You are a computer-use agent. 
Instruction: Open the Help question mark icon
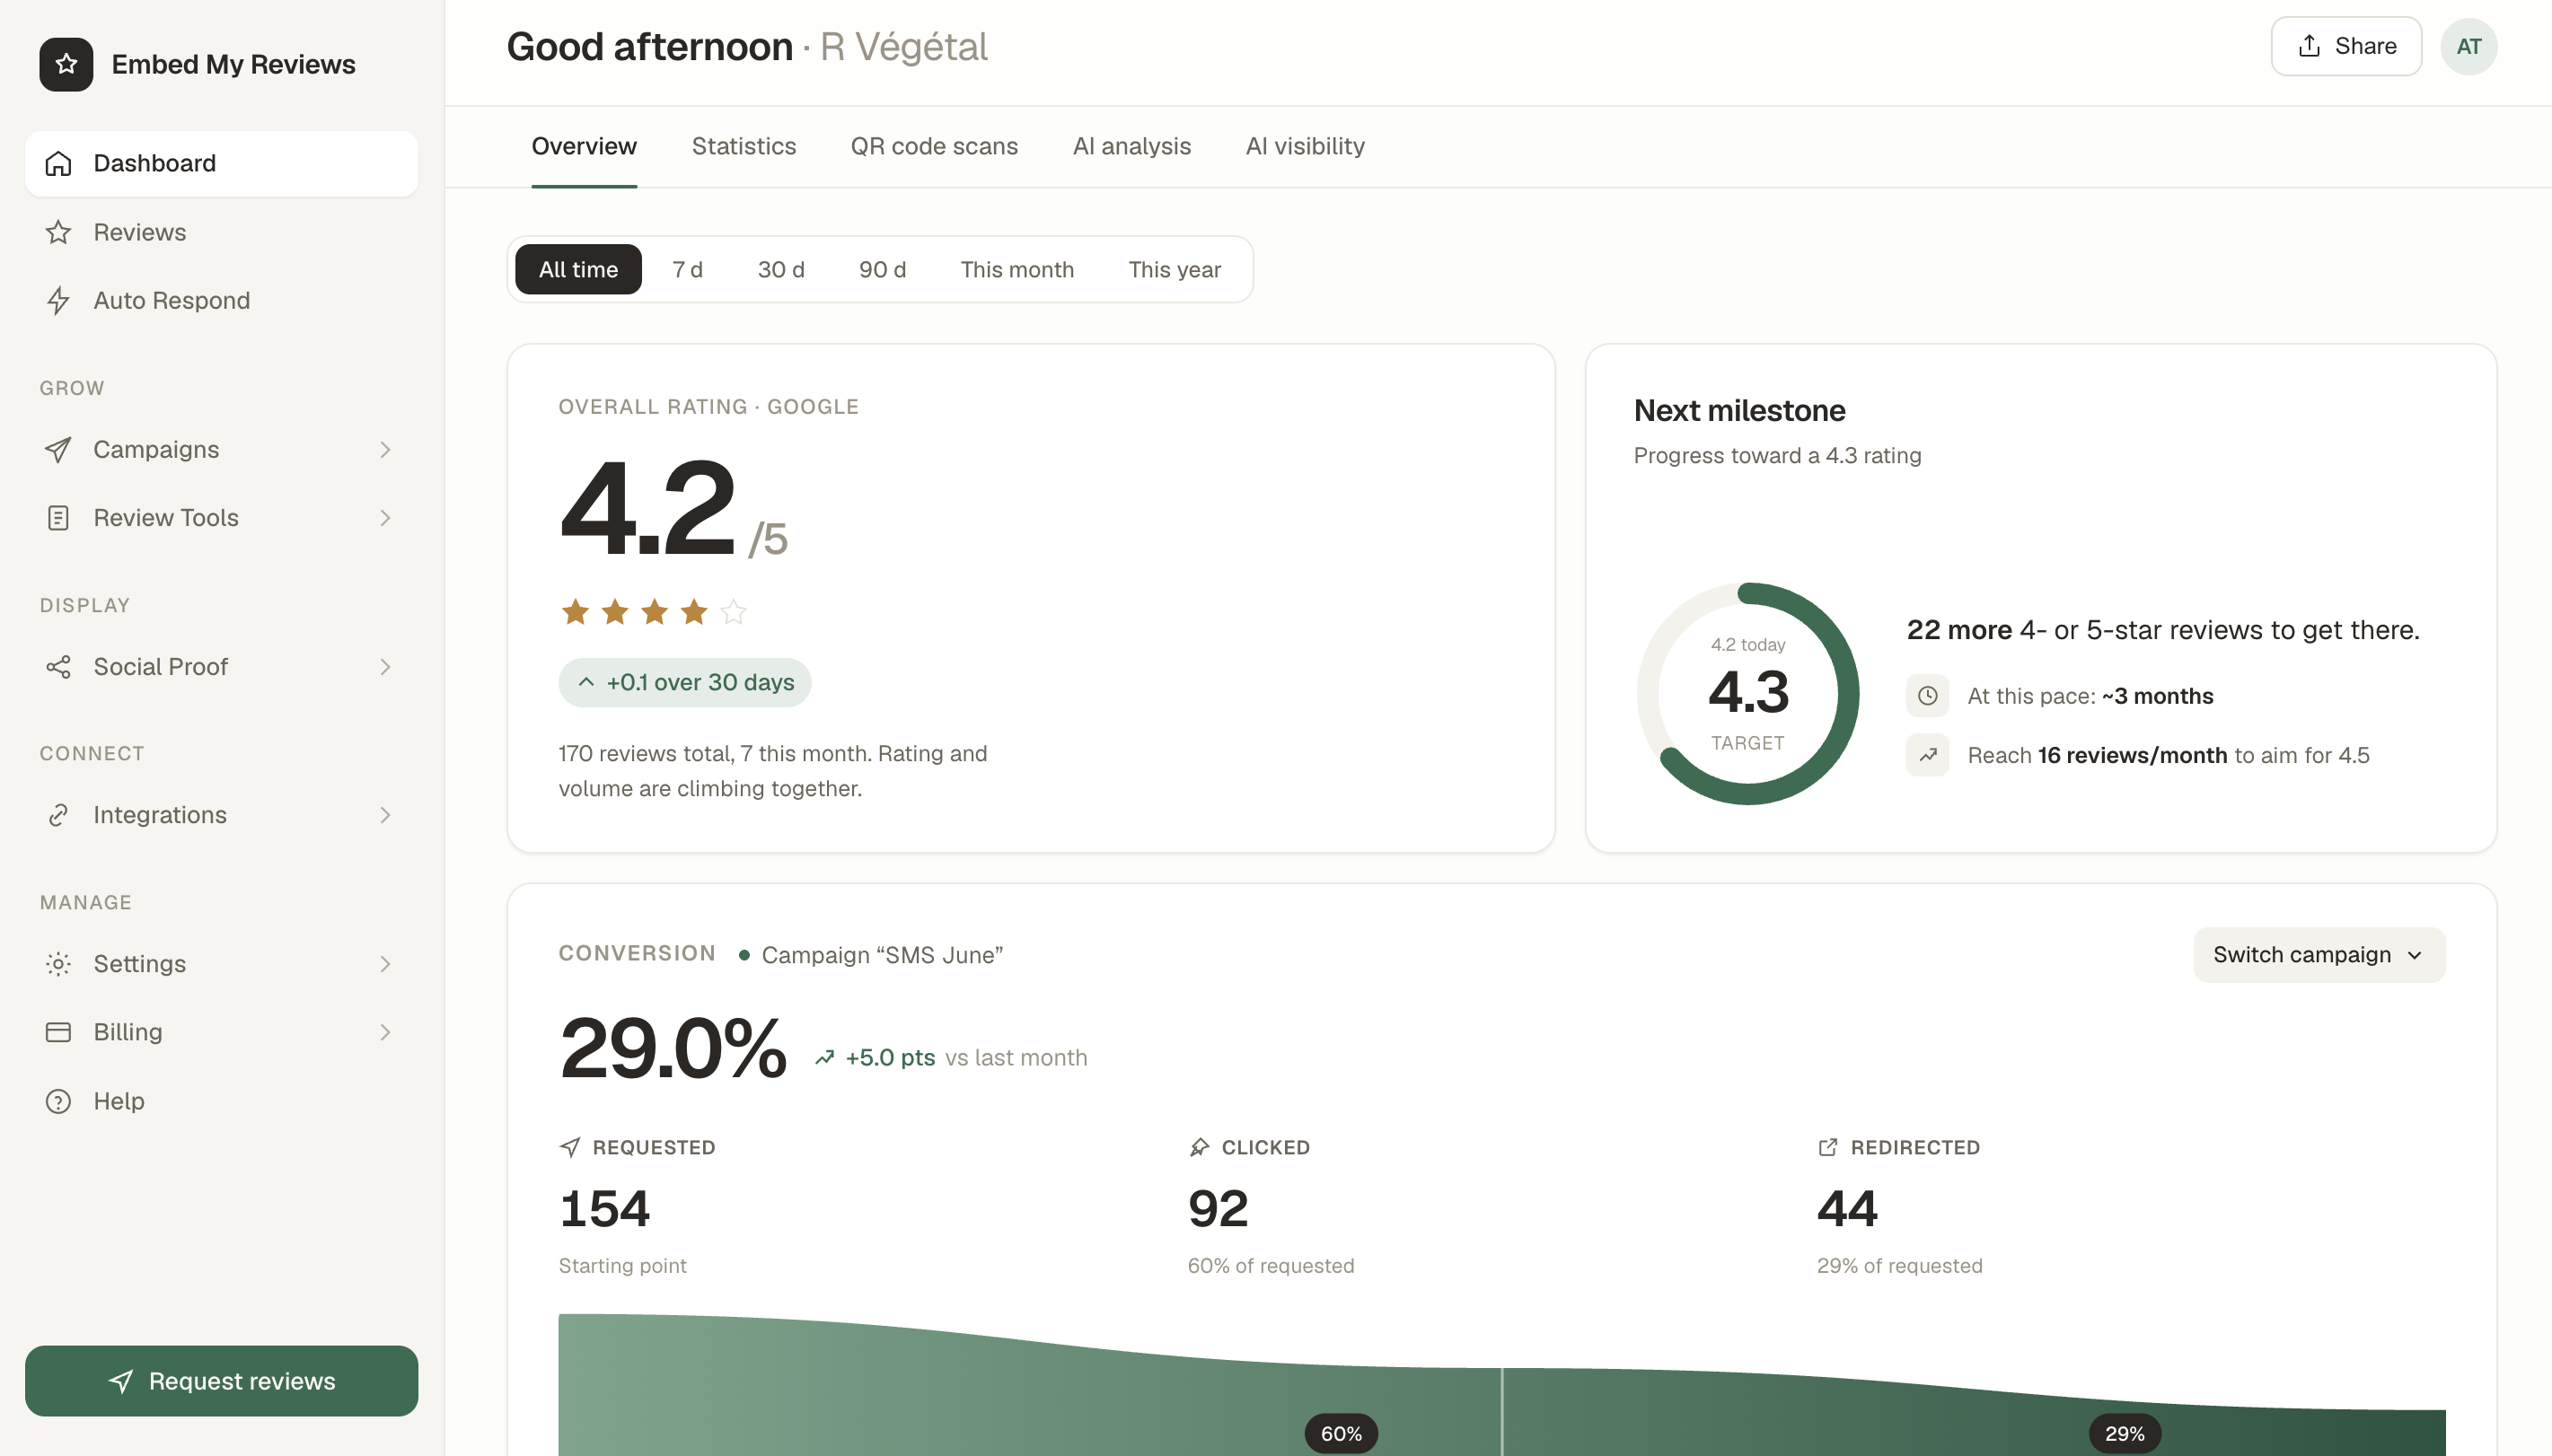pyautogui.click(x=58, y=1101)
